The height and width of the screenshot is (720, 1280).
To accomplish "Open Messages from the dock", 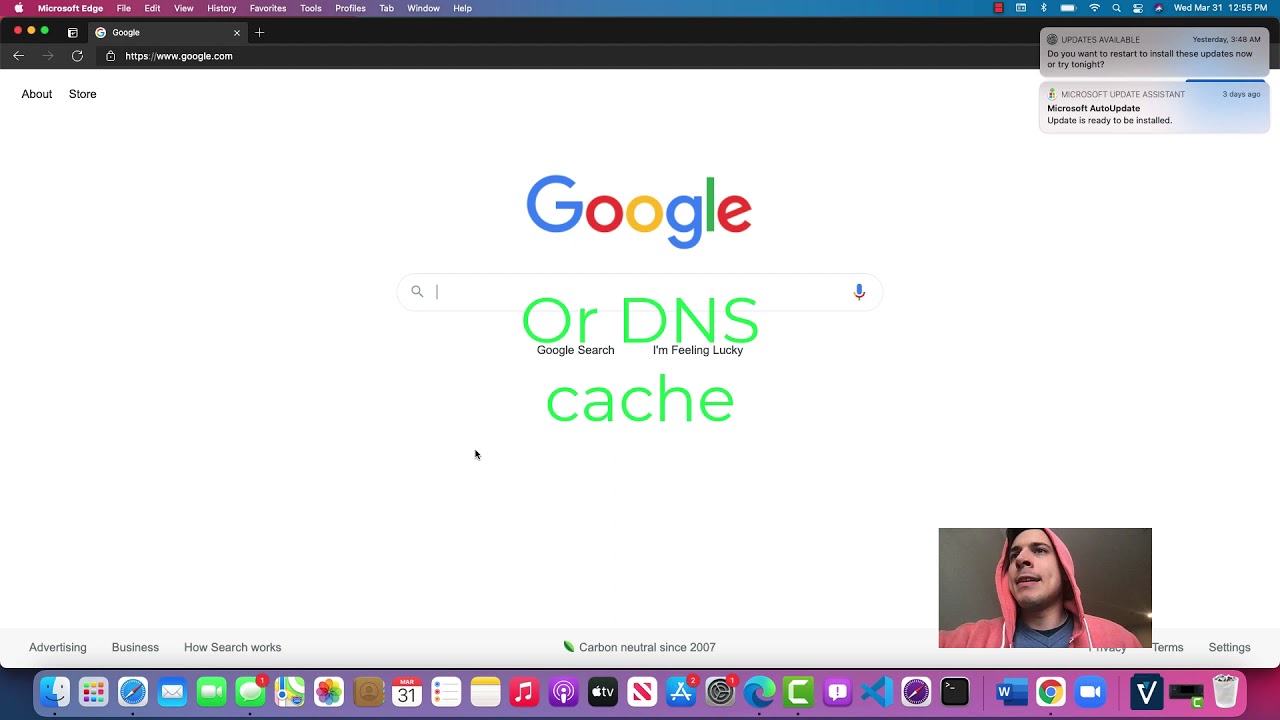I will pos(251,691).
